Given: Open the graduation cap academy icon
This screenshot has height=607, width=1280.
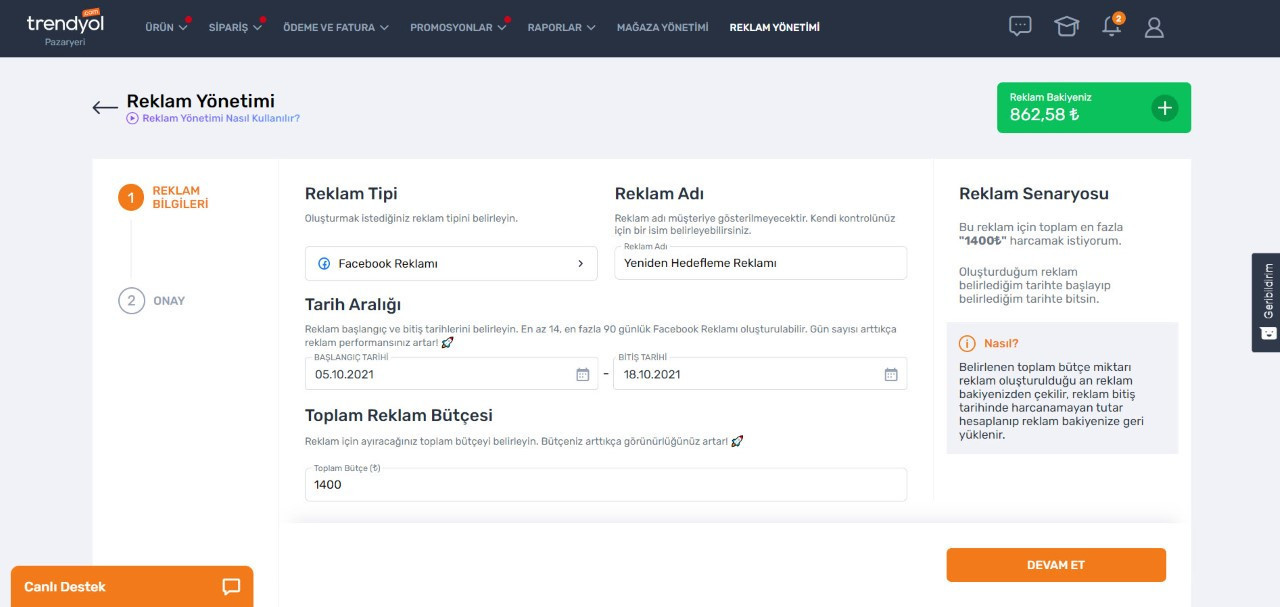Looking at the screenshot, I should point(1066,27).
